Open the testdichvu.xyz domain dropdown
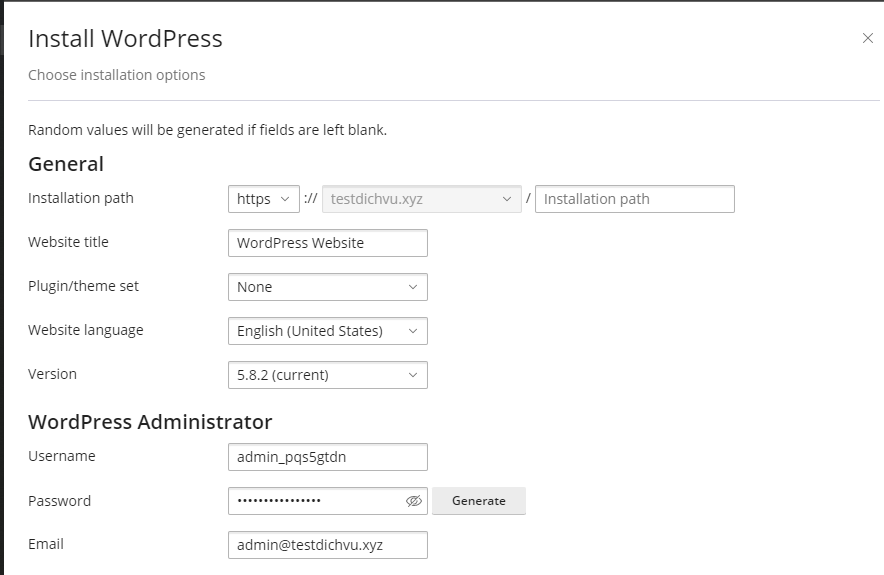This screenshot has height=575, width=884. pyautogui.click(x=422, y=199)
